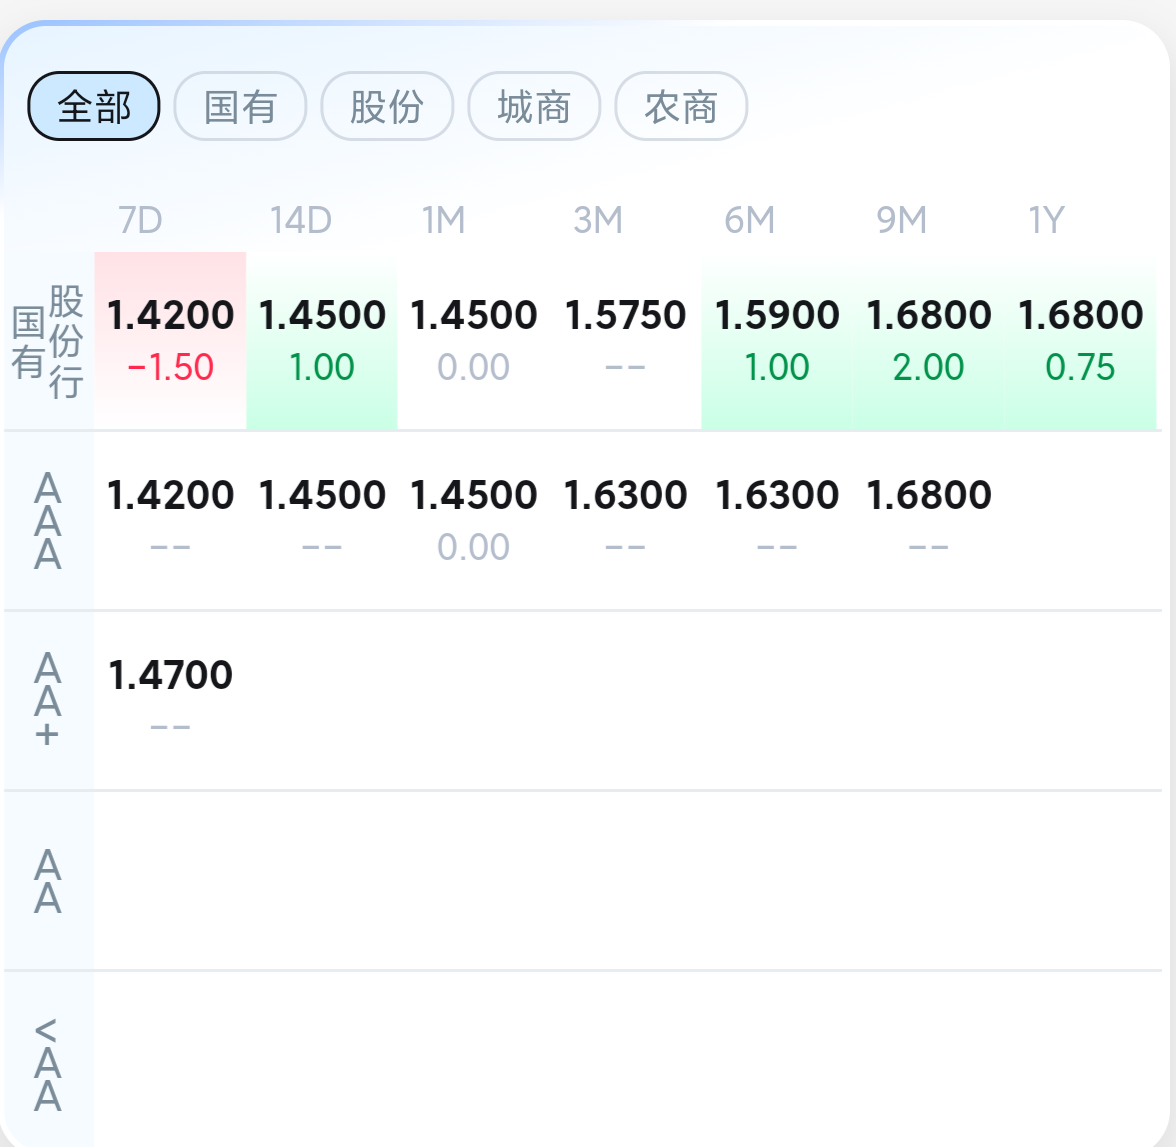Image resolution: width=1176 pixels, height=1147 pixels.
Task: Click the 7D tenor column header
Action: 140,220
